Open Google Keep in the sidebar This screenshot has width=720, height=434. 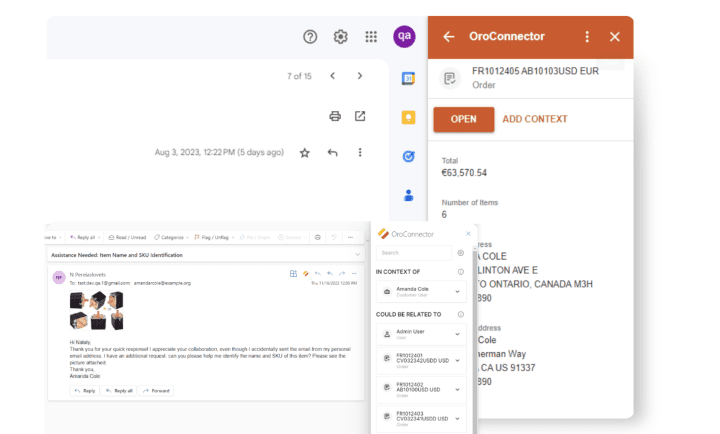point(408,118)
